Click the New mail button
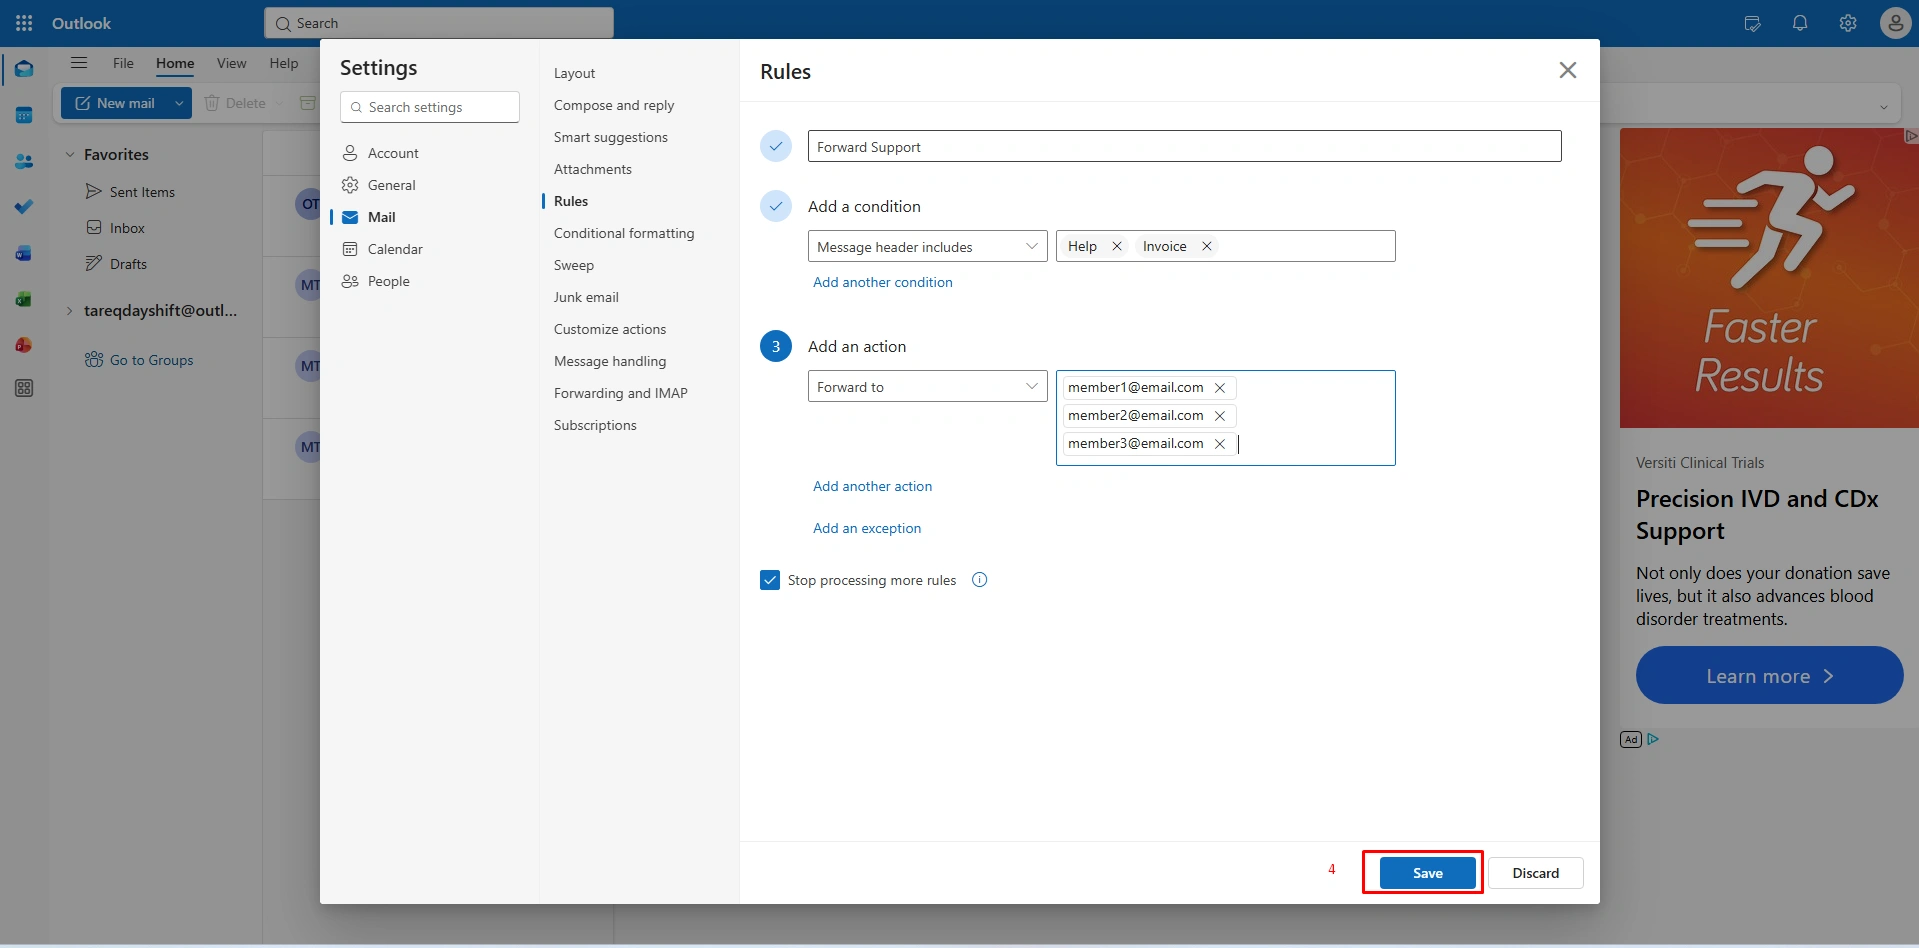Viewport: 1919px width, 948px height. (x=114, y=103)
